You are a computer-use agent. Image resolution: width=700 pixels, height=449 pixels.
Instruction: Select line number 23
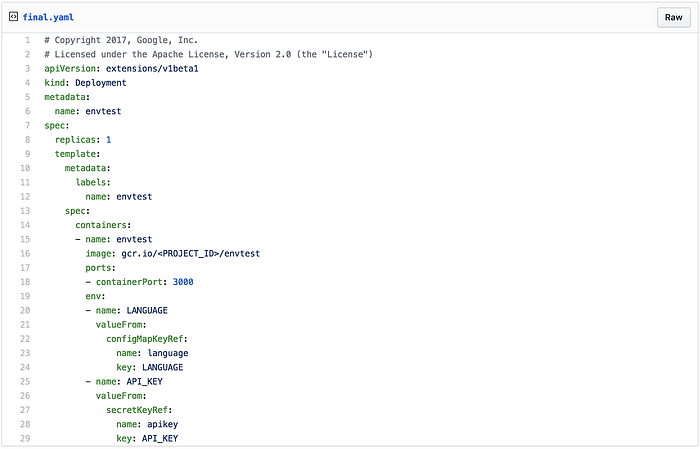[25, 353]
